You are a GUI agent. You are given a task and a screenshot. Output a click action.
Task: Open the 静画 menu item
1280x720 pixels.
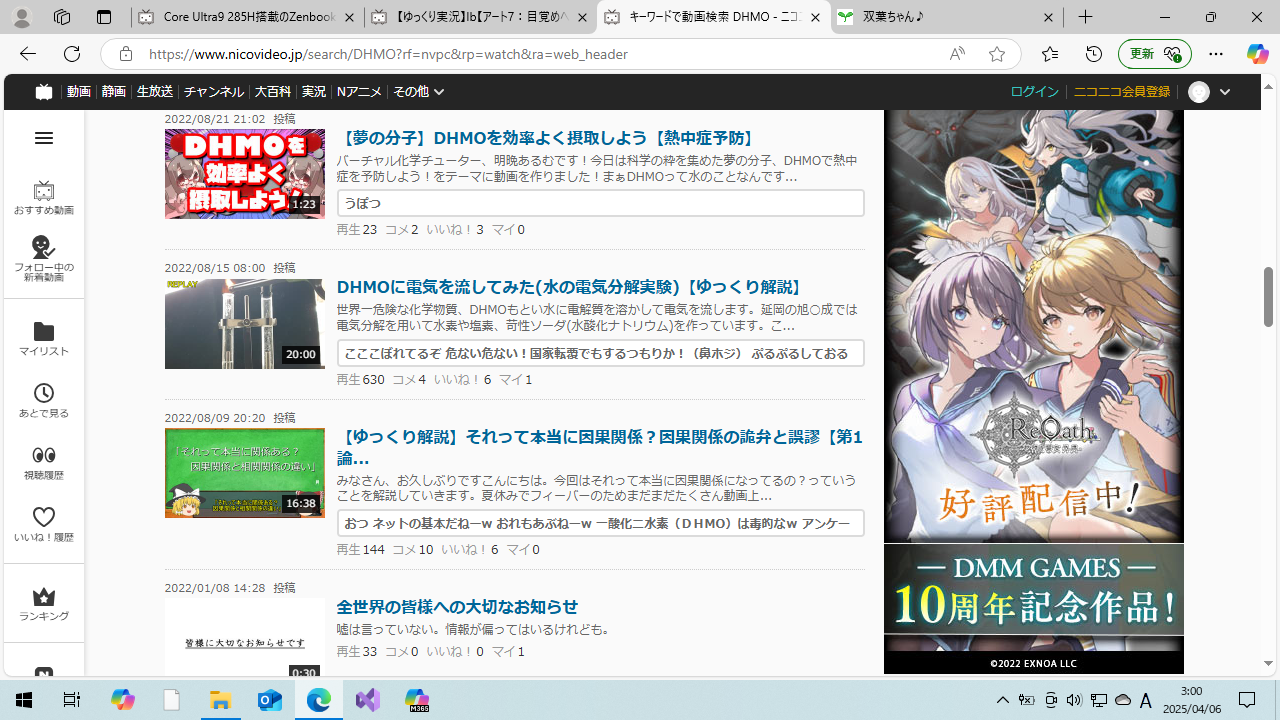pos(113,92)
